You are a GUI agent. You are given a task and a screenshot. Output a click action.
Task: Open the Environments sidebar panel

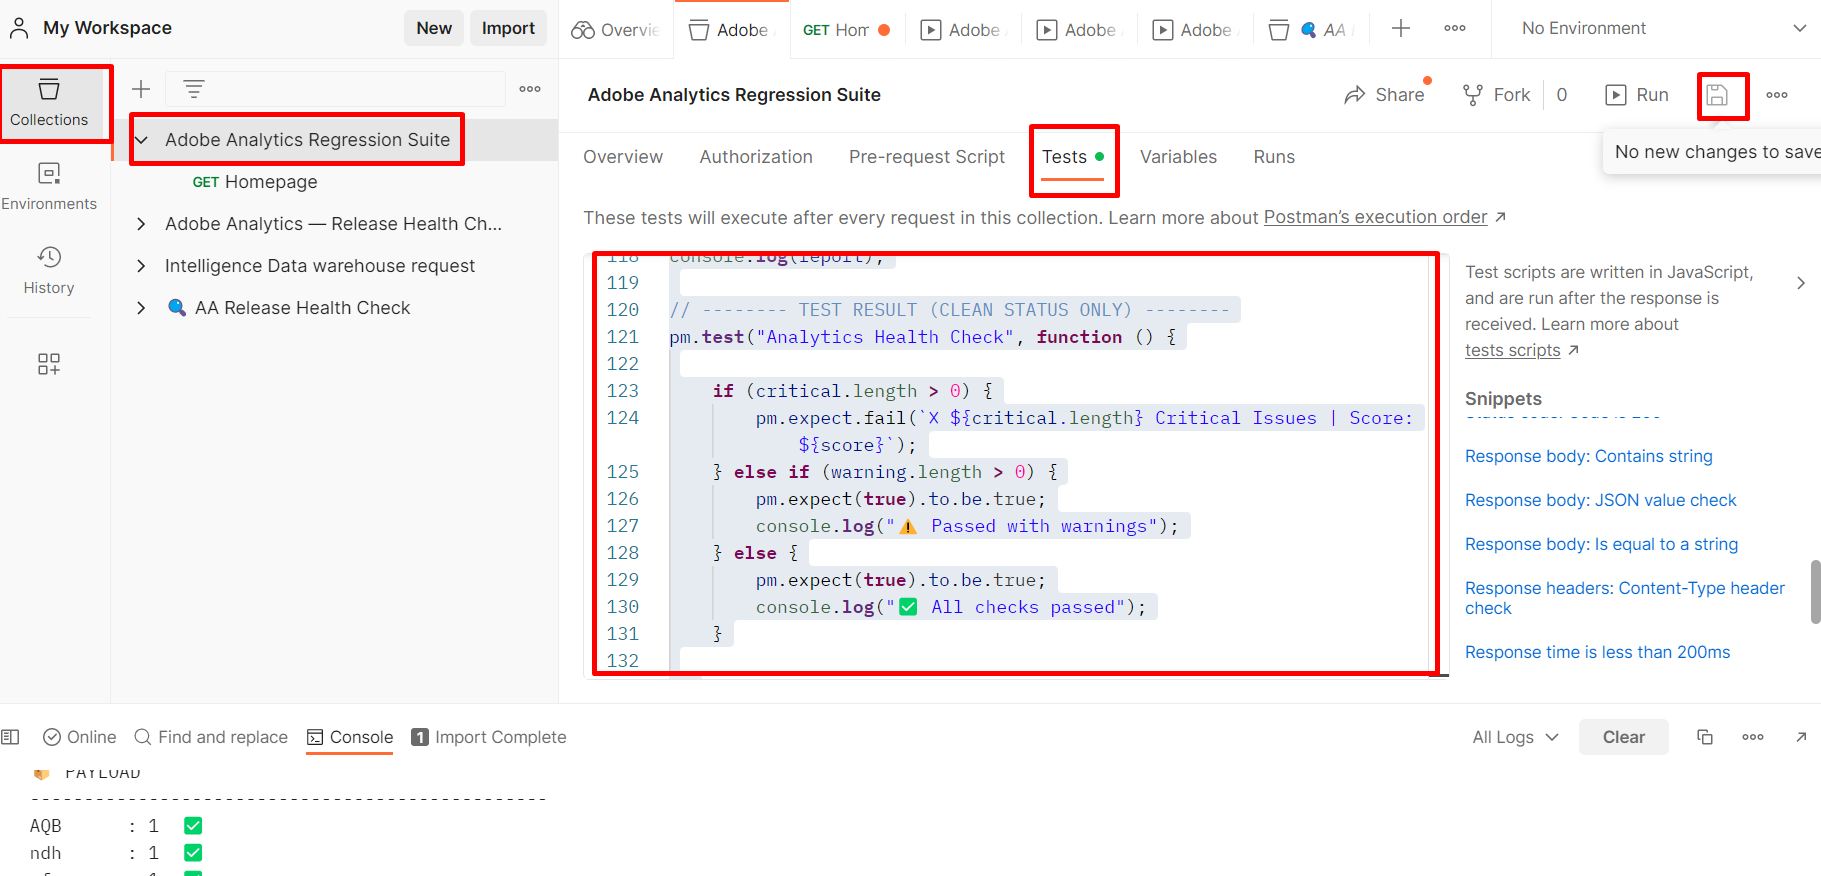49,187
